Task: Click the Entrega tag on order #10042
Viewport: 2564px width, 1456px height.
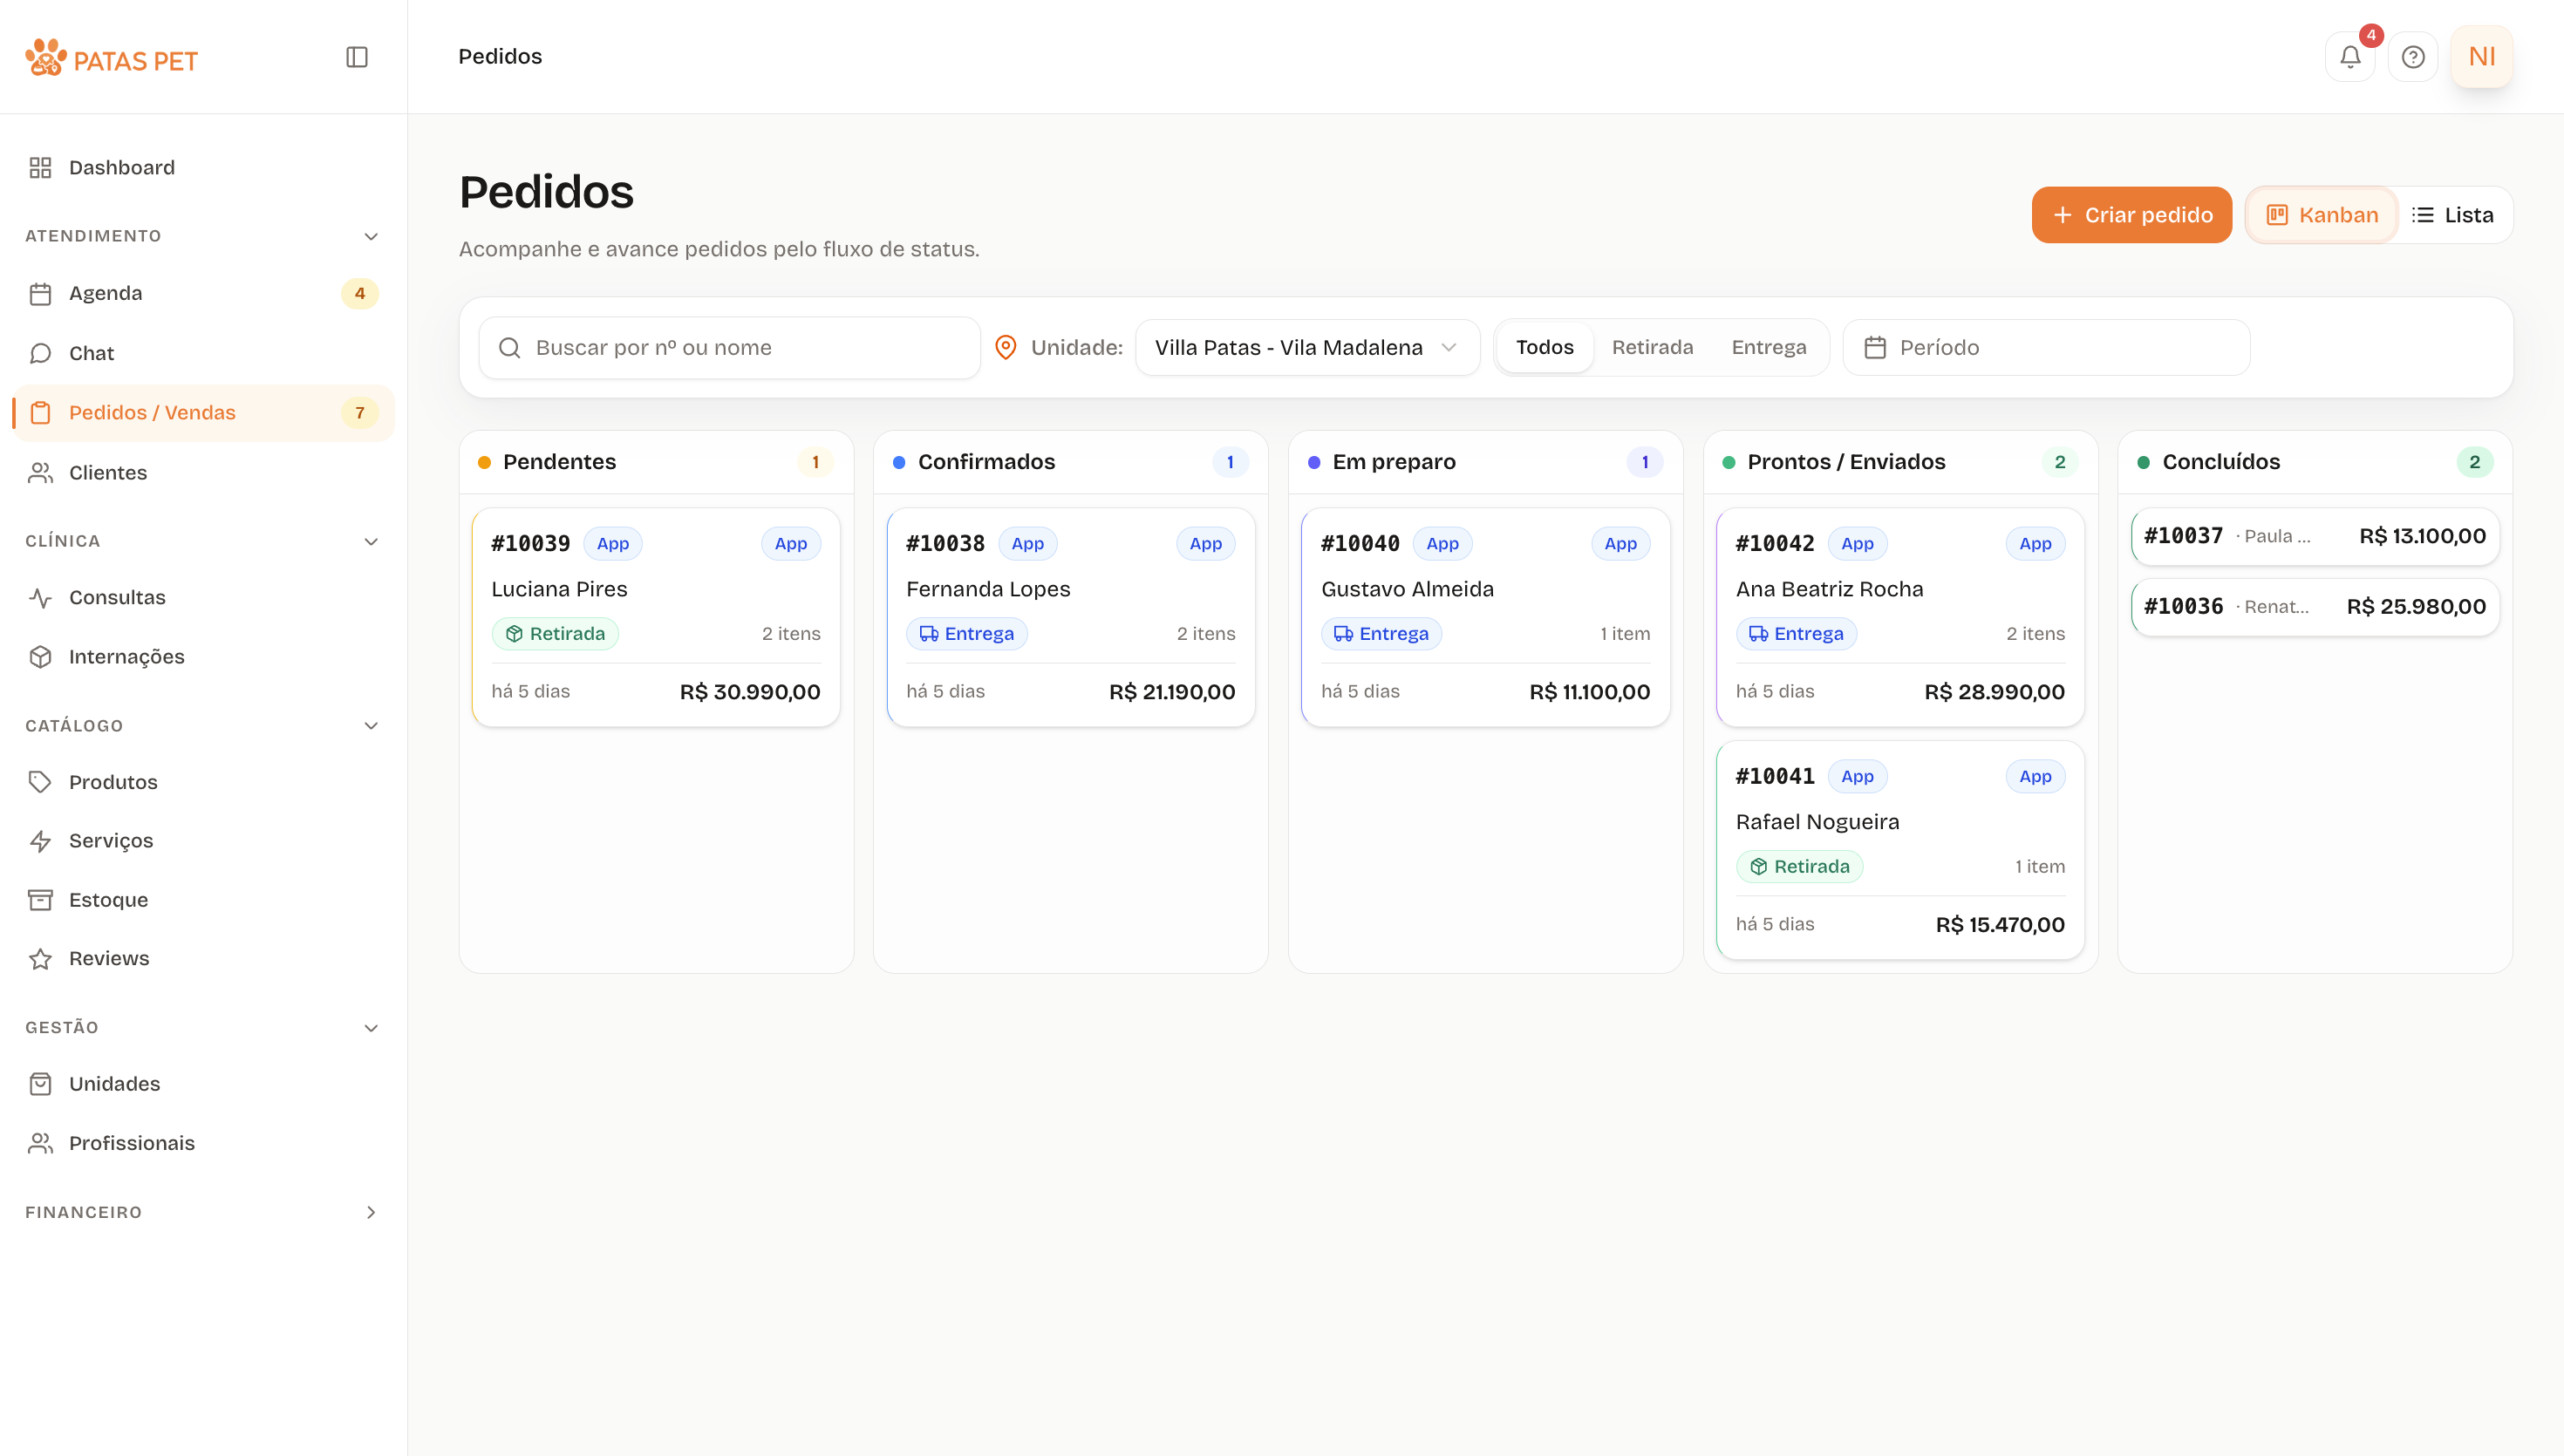Action: point(1796,634)
